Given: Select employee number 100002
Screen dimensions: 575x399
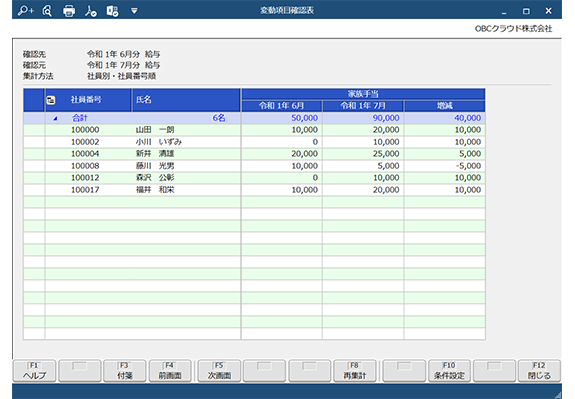Looking at the screenshot, I should (85, 142).
